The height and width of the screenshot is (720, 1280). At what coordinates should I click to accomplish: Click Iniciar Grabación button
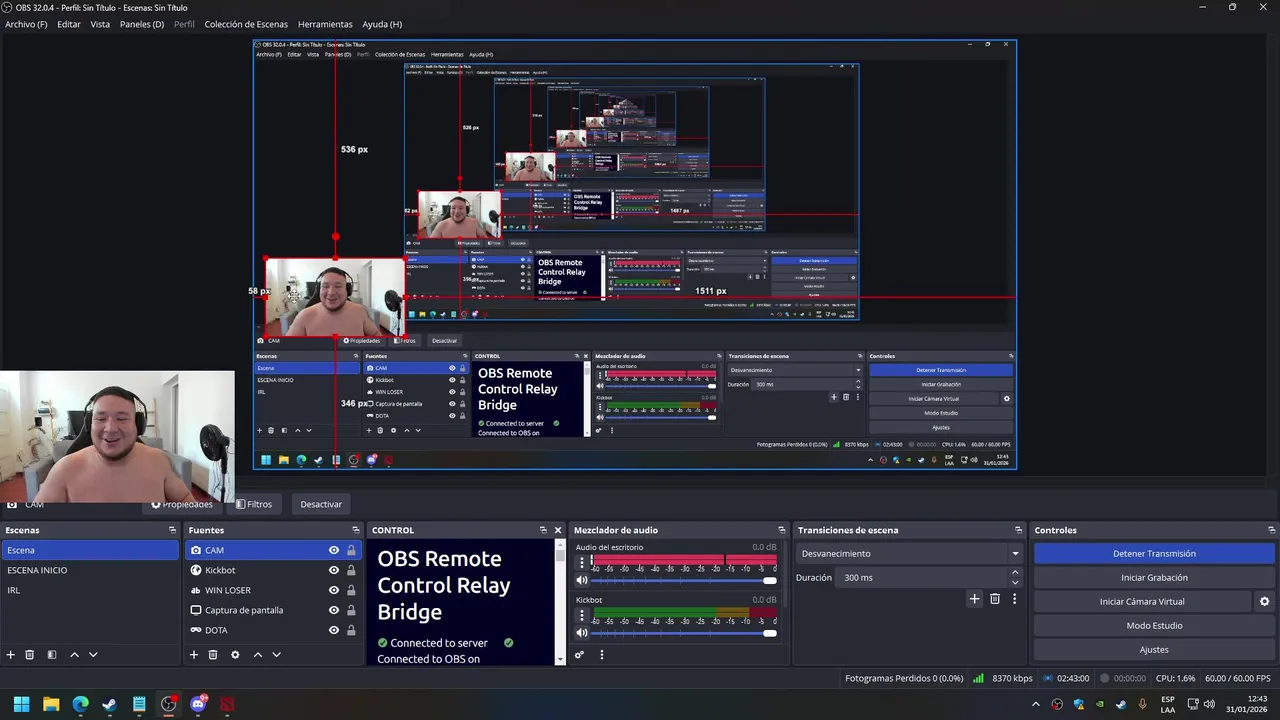(x=1154, y=577)
